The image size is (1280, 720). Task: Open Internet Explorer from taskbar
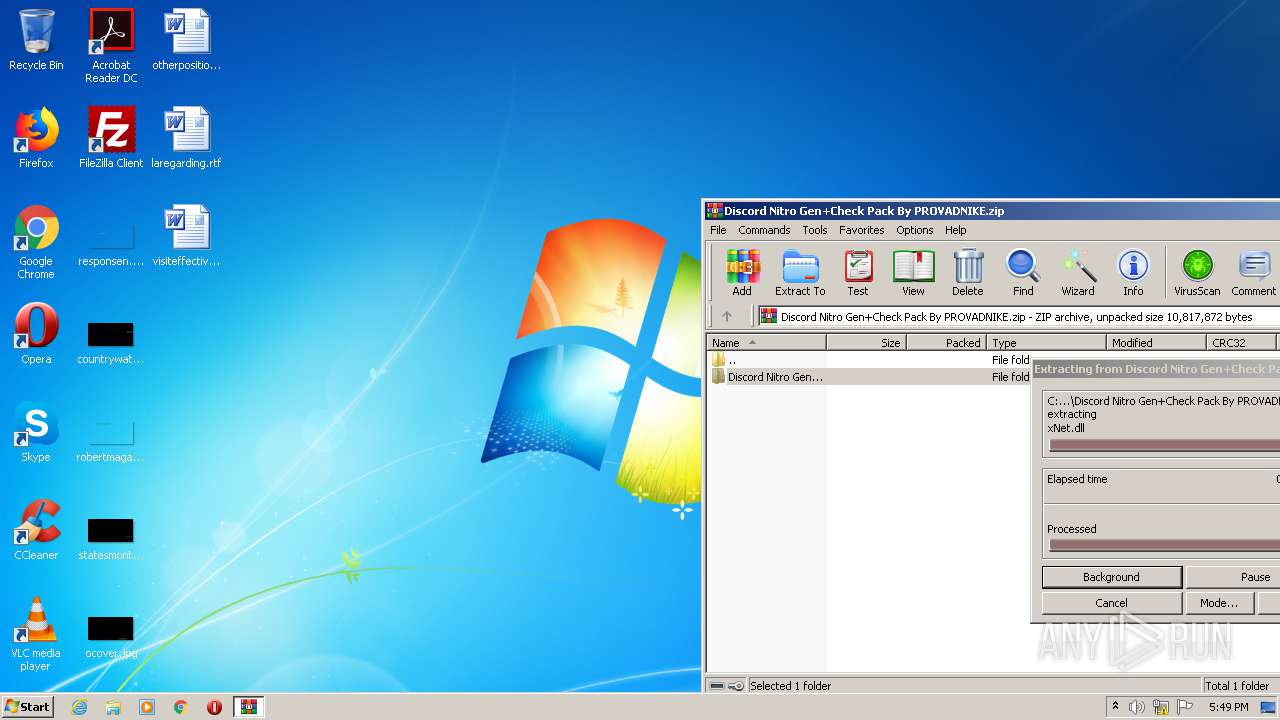tap(79, 707)
